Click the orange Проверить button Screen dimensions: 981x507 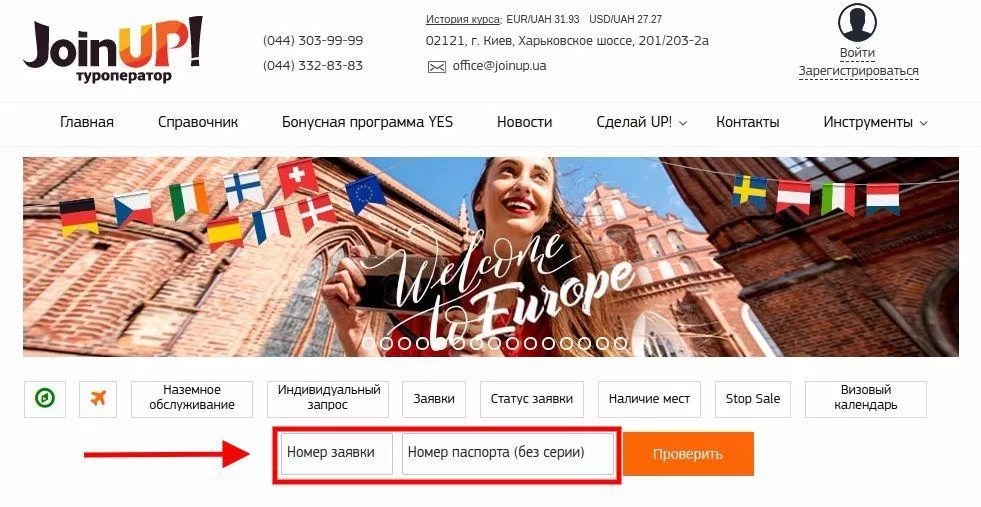coord(688,454)
